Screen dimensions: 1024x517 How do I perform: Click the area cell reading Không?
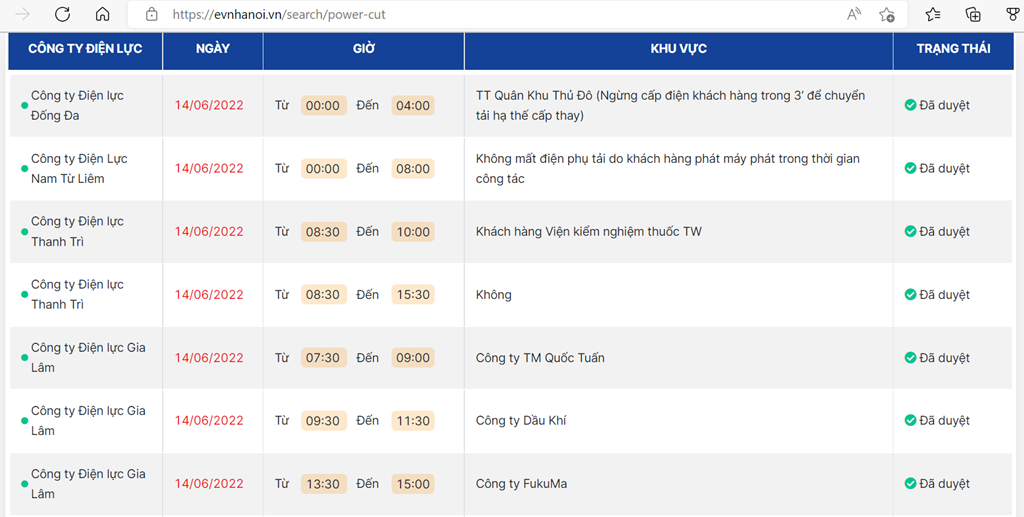point(494,294)
